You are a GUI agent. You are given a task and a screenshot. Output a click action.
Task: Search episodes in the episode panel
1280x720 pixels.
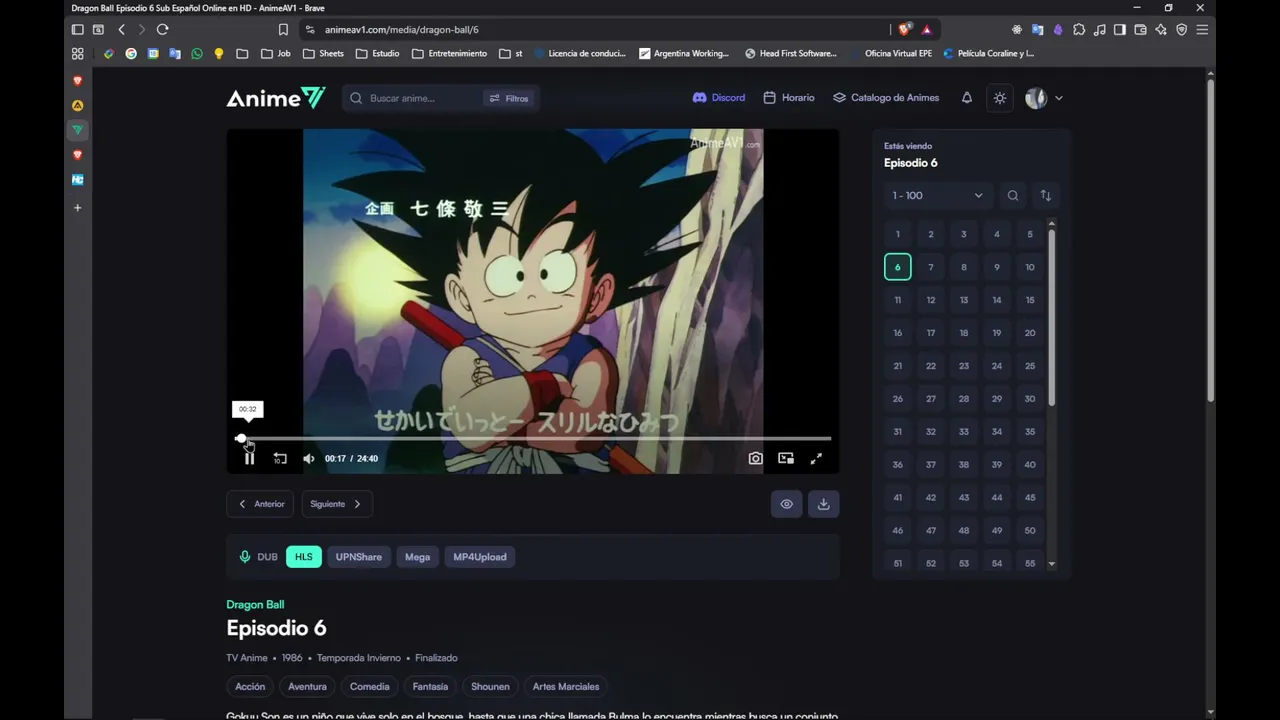[1013, 196]
